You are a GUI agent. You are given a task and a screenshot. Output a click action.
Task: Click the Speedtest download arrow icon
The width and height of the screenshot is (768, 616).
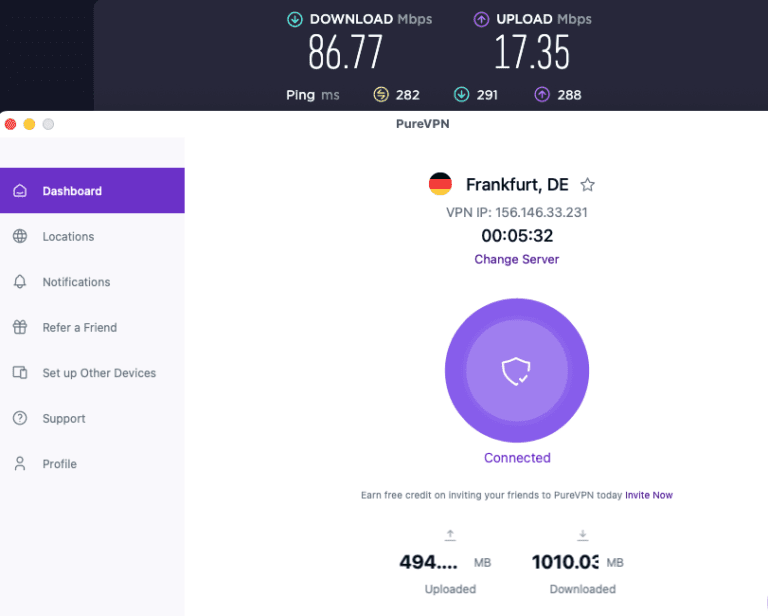[x=294, y=20]
